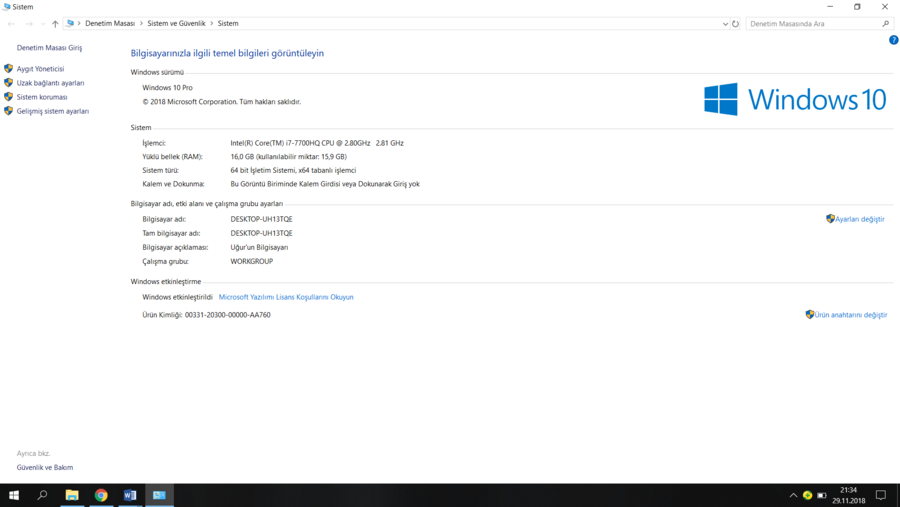Screen dimensions: 900x507
Task: Select the 16,0 GB RAM value
Action: pyautogui.click(x=288, y=157)
